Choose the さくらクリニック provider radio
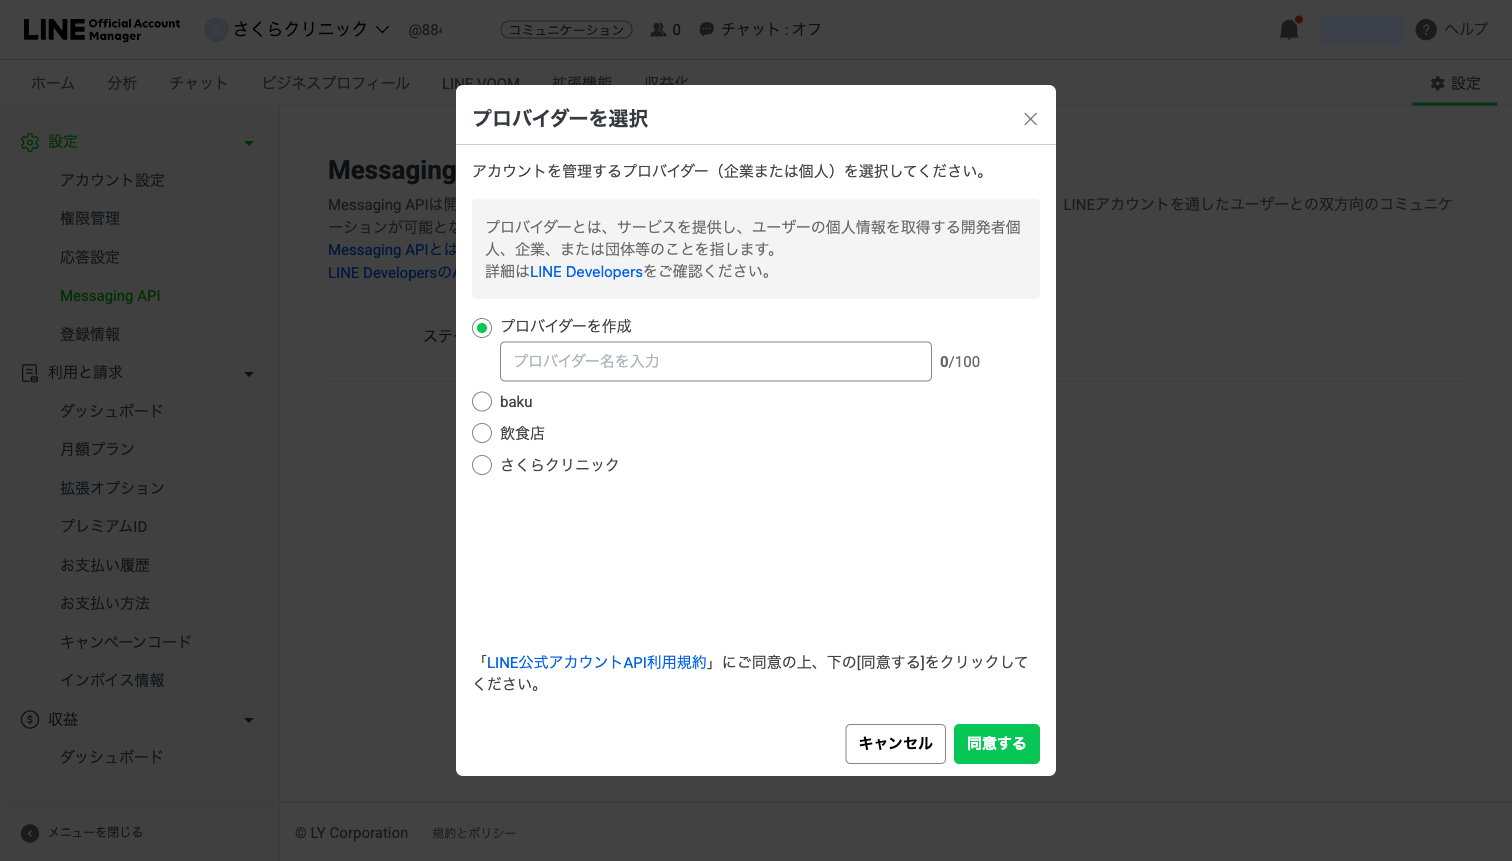This screenshot has width=1512, height=861. point(482,465)
